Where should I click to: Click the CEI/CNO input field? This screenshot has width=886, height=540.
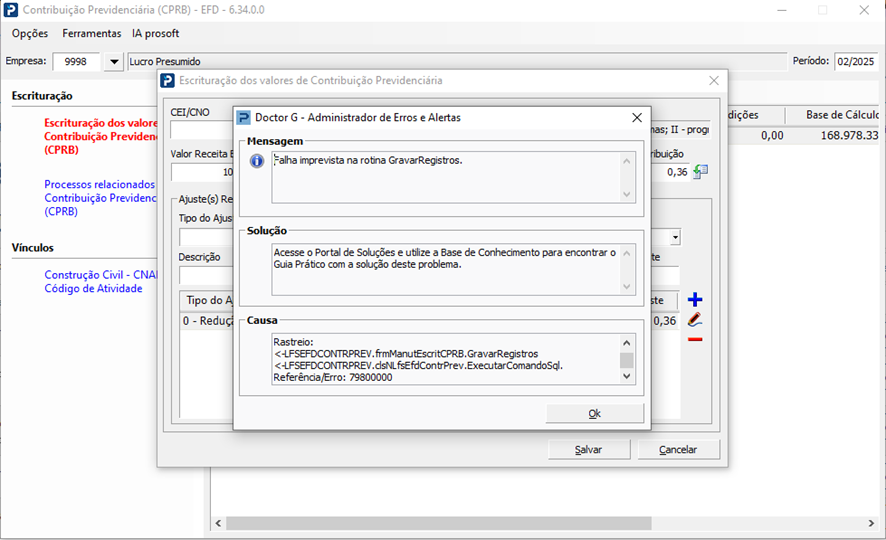pos(202,129)
